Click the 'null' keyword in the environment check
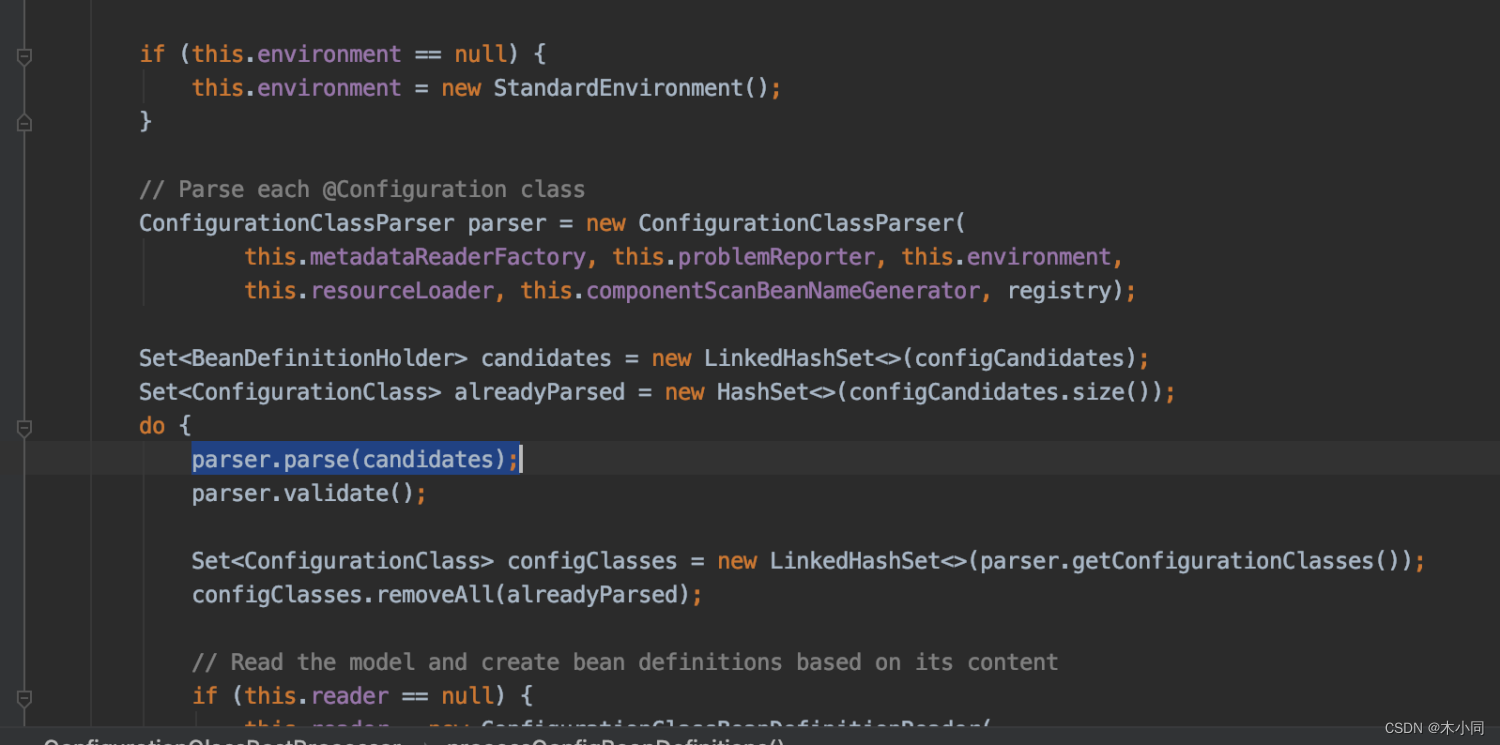1500x745 pixels. tap(480, 54)
